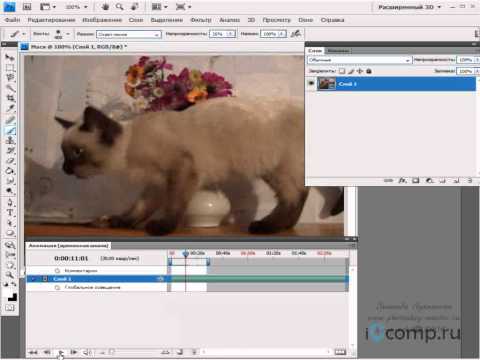Select the Eraser tool
The height and width of the screenshot is (360, 480).
click(x=10, y=161)
